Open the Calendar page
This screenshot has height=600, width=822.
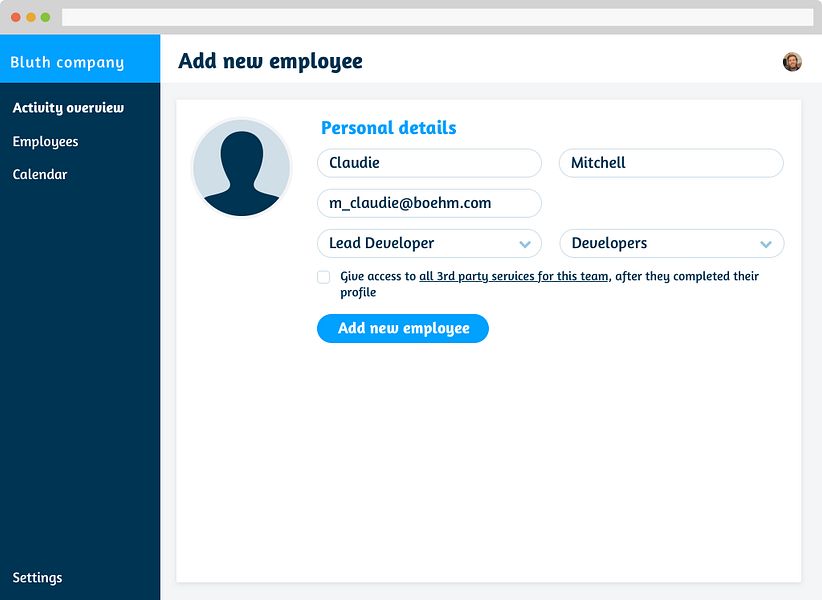point(40,174)
